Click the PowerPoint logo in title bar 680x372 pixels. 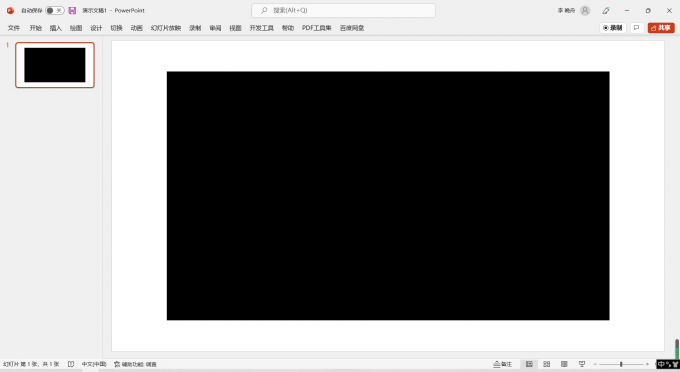(10, 10)
